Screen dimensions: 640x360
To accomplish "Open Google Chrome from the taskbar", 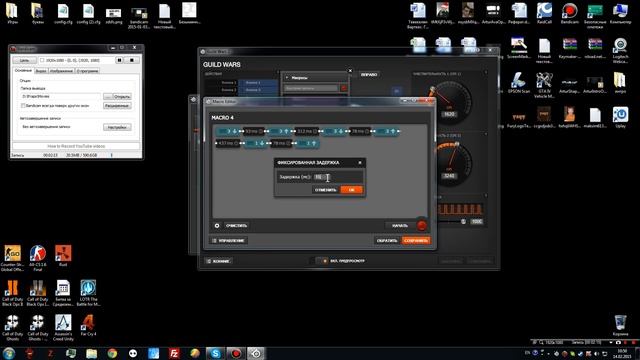I will click(x=112, y=353).
